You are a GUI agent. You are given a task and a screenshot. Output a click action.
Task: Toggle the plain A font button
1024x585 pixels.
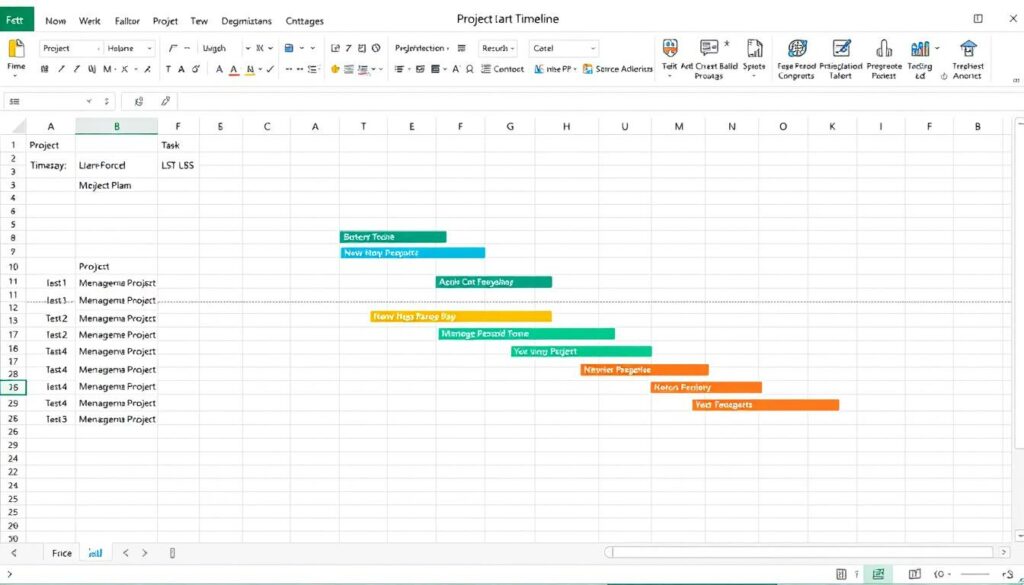pyautogui.click(x=219, y=69)
